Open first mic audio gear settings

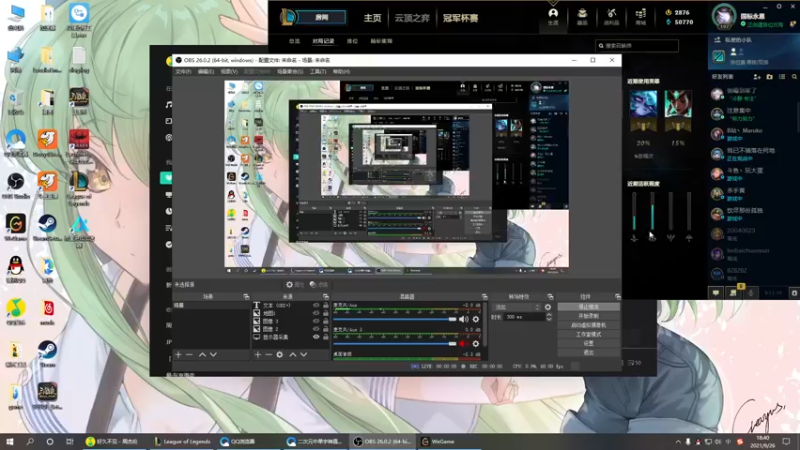tap(476, 319)
